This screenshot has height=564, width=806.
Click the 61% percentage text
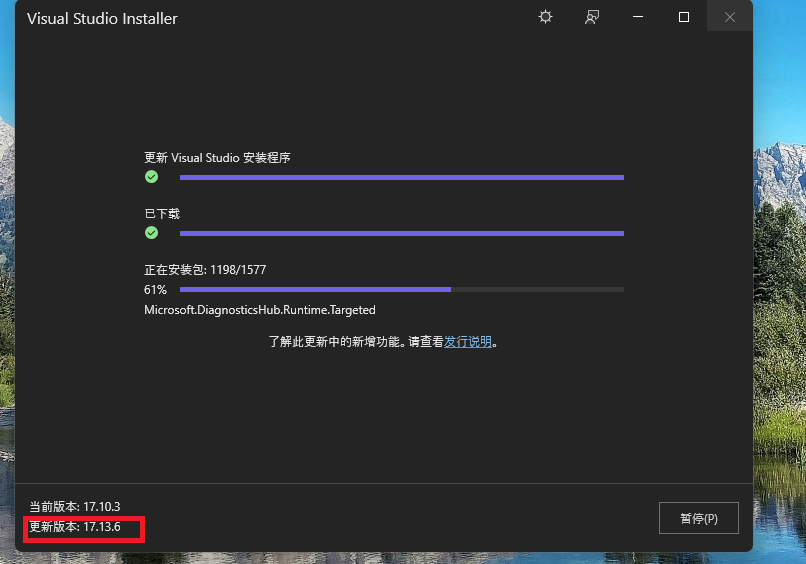click(x=155, y=289)
